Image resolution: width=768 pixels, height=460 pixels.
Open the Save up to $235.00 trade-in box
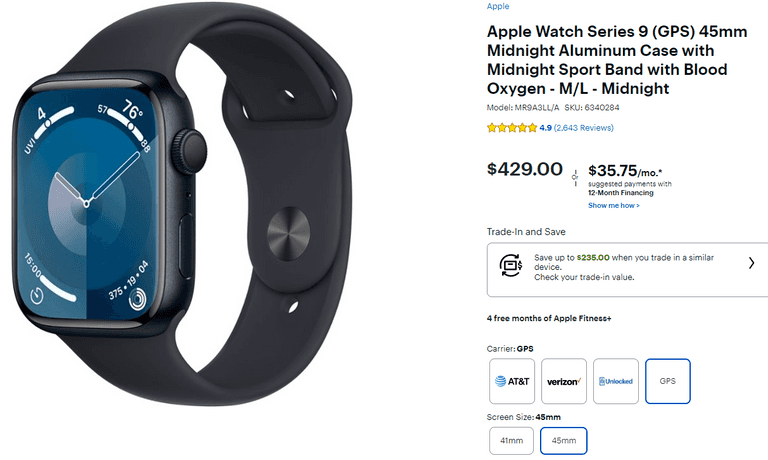click(x=627, y=269)
